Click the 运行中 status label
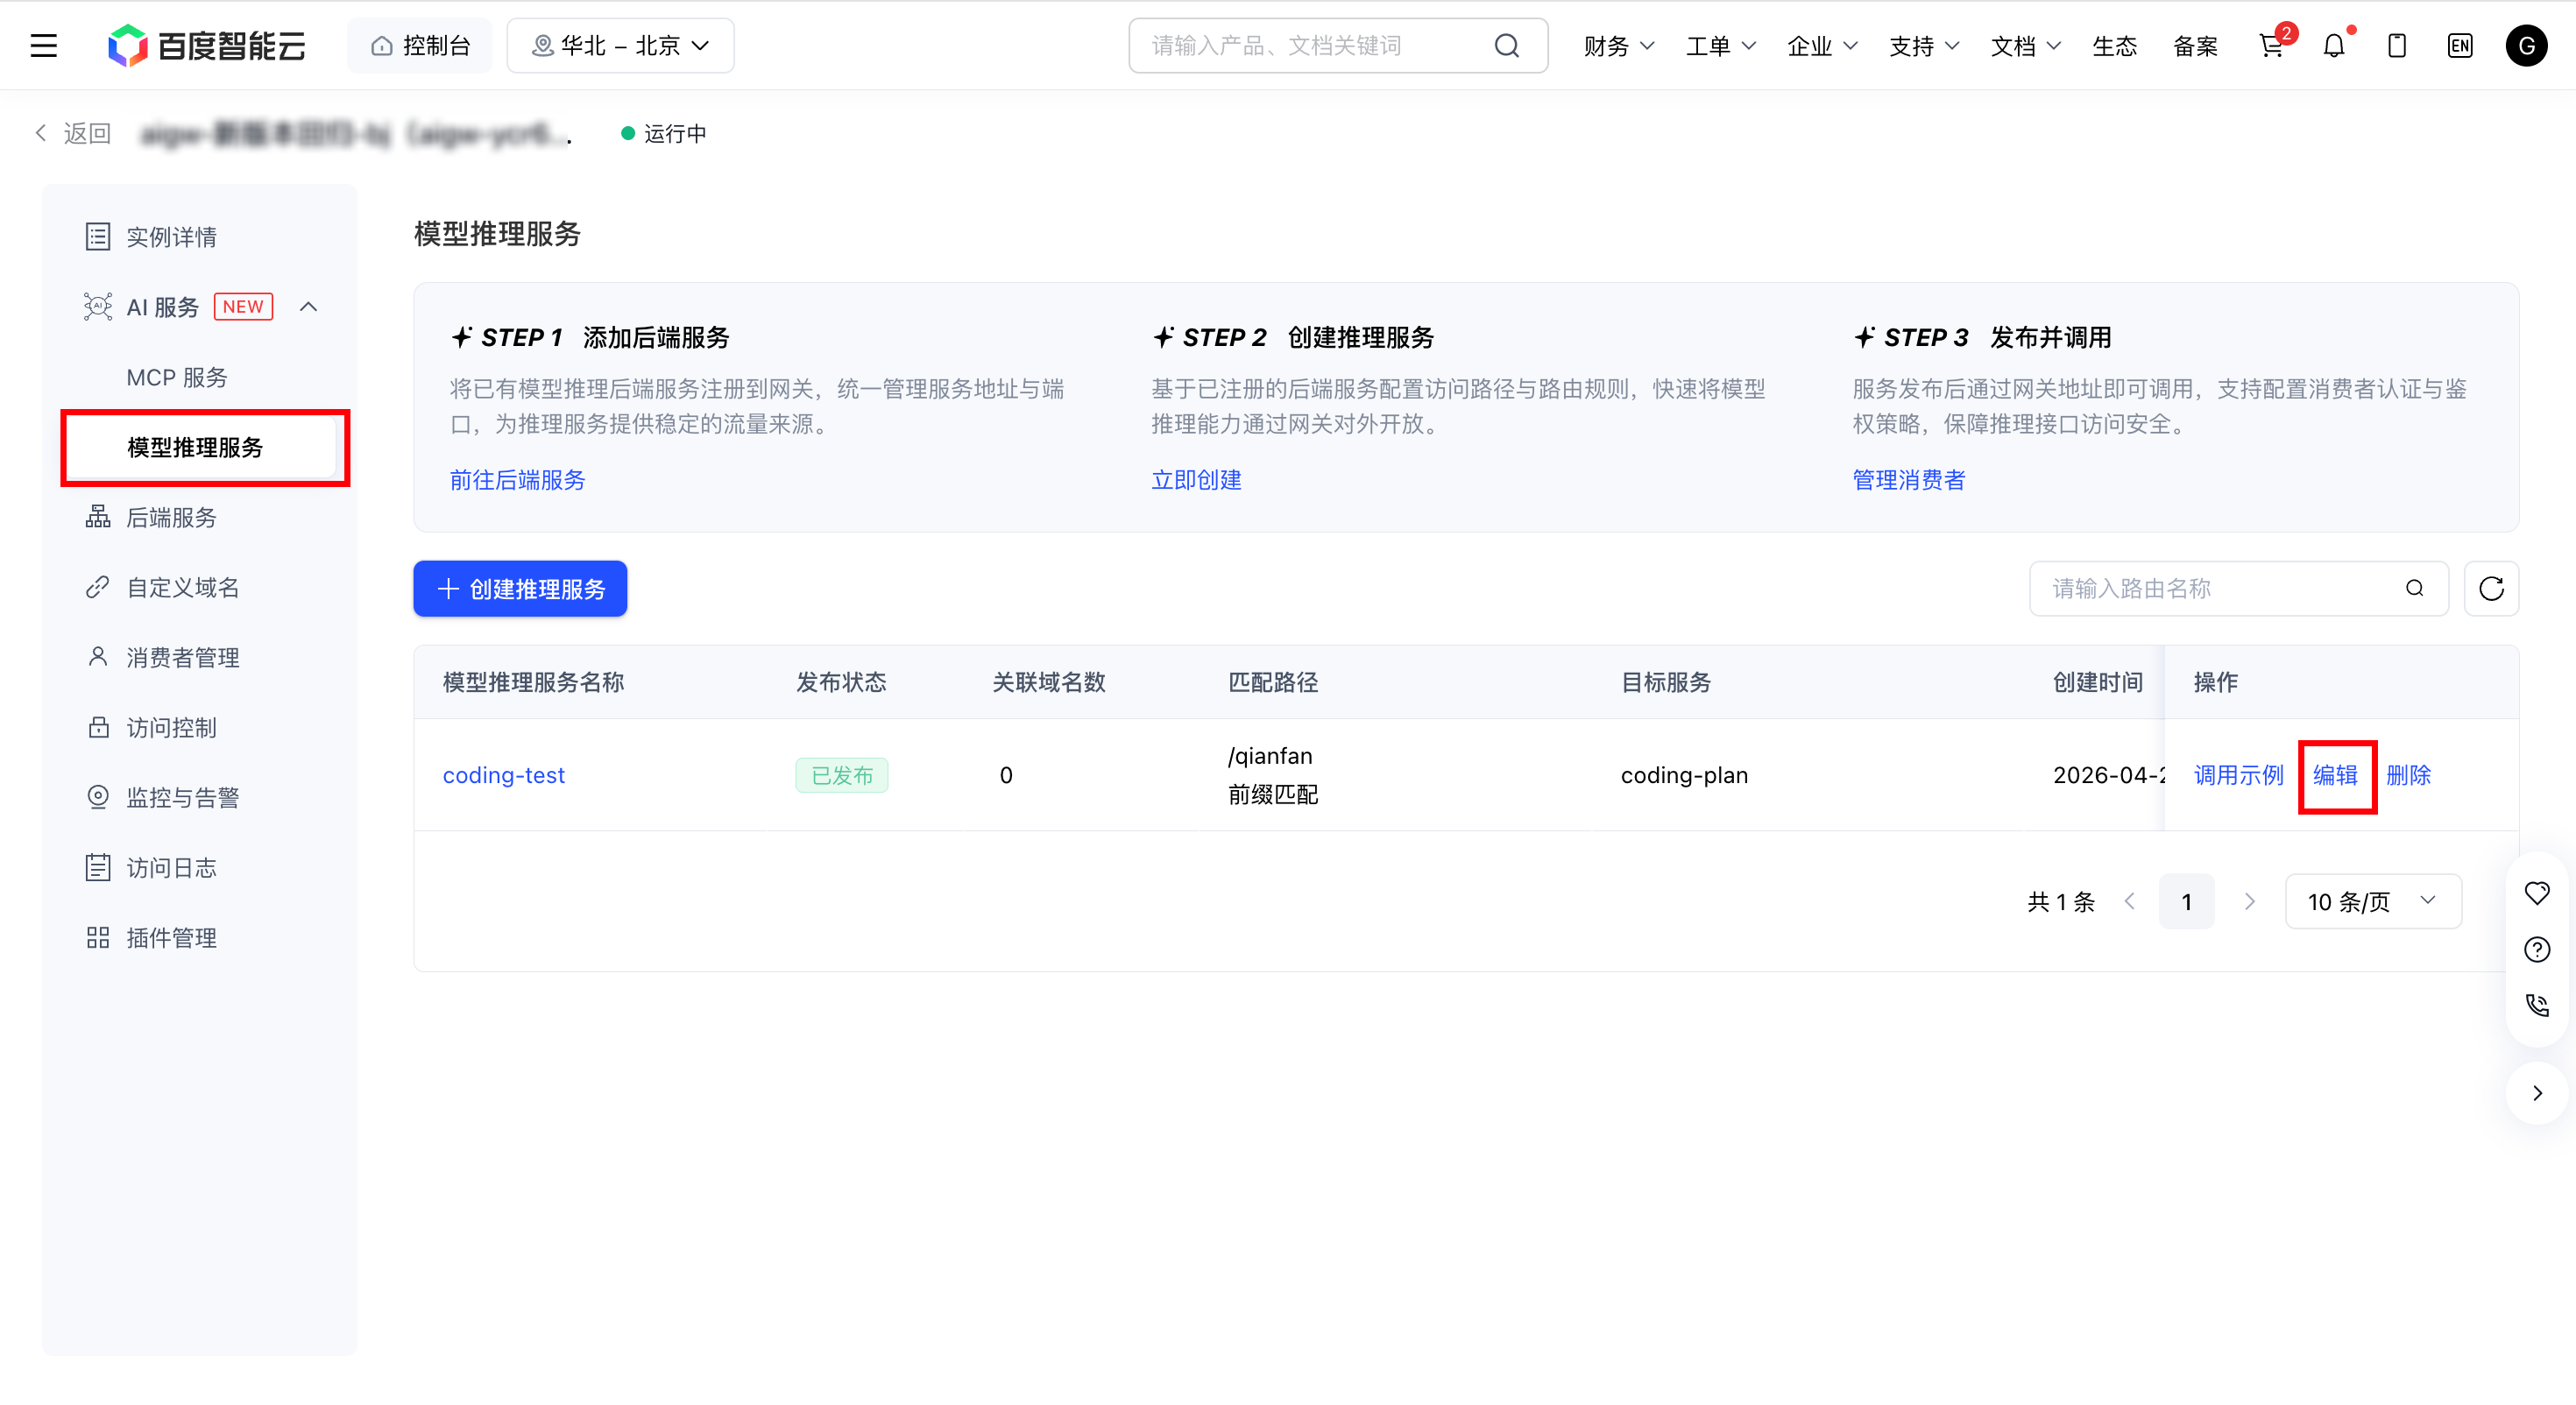Image resolution: width=2576 pixels, height=1405 pixels. (x=675, y=133)
